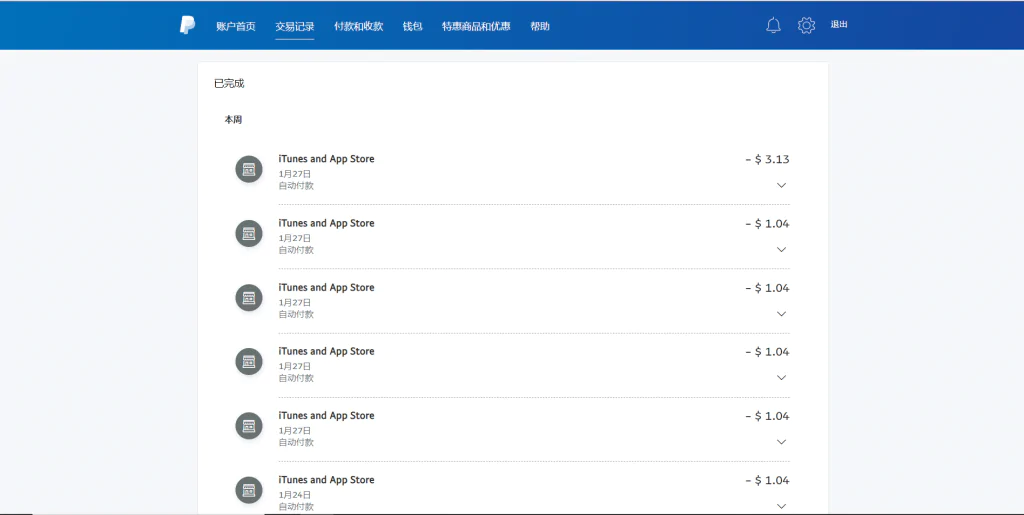The image size is (1024, 515).
Task: Click the - $ 3.13 amount
Action: click(x=767, y=159)
